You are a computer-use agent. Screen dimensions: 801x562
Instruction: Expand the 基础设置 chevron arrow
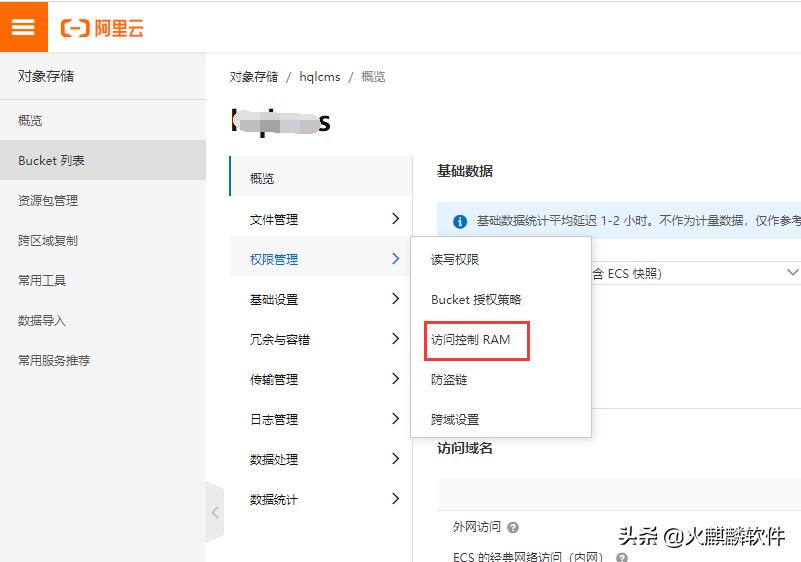click(395, 298)
